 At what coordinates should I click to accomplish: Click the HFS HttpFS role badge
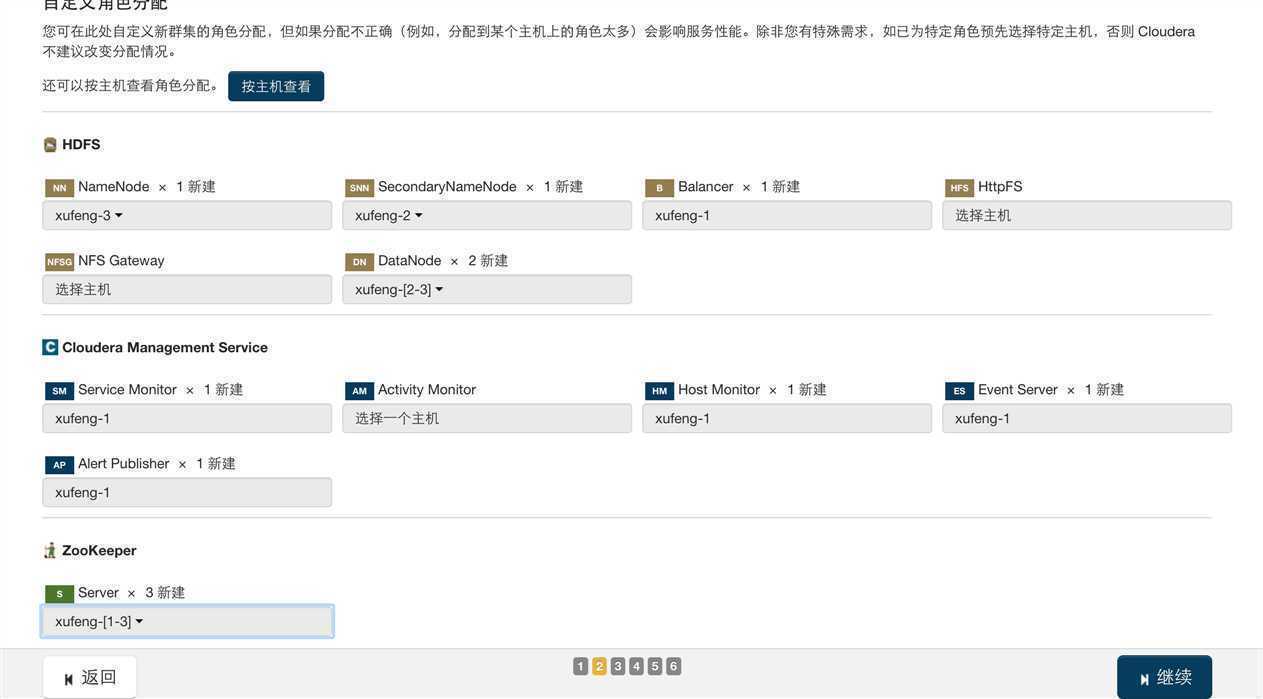click(960, 188)
